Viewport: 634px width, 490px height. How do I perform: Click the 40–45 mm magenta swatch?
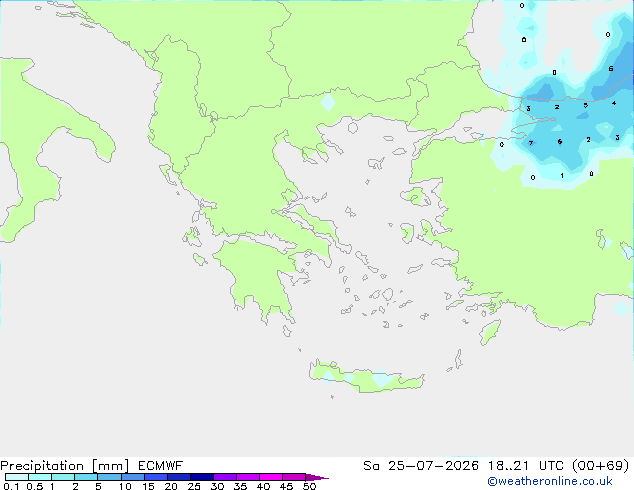[x=271, y=477]
